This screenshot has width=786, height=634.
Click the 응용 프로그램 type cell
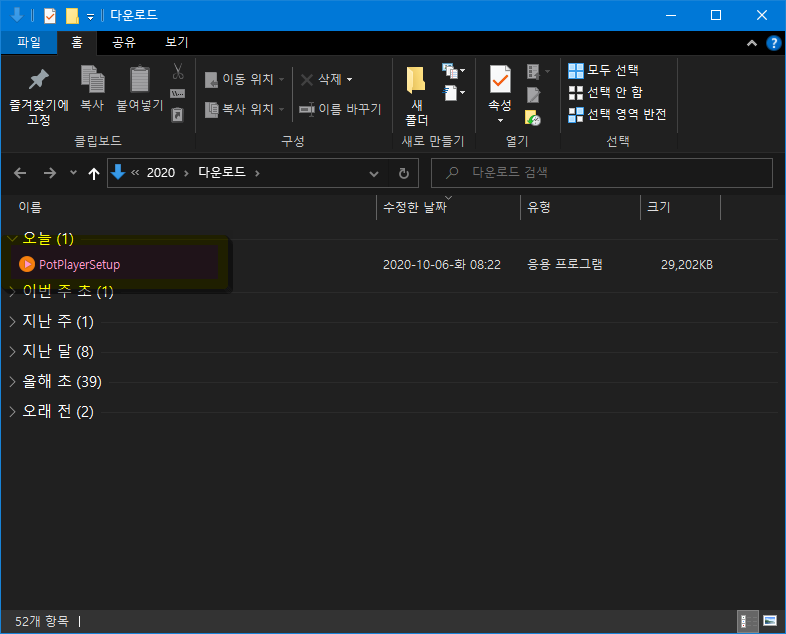[x=565, y=265]
